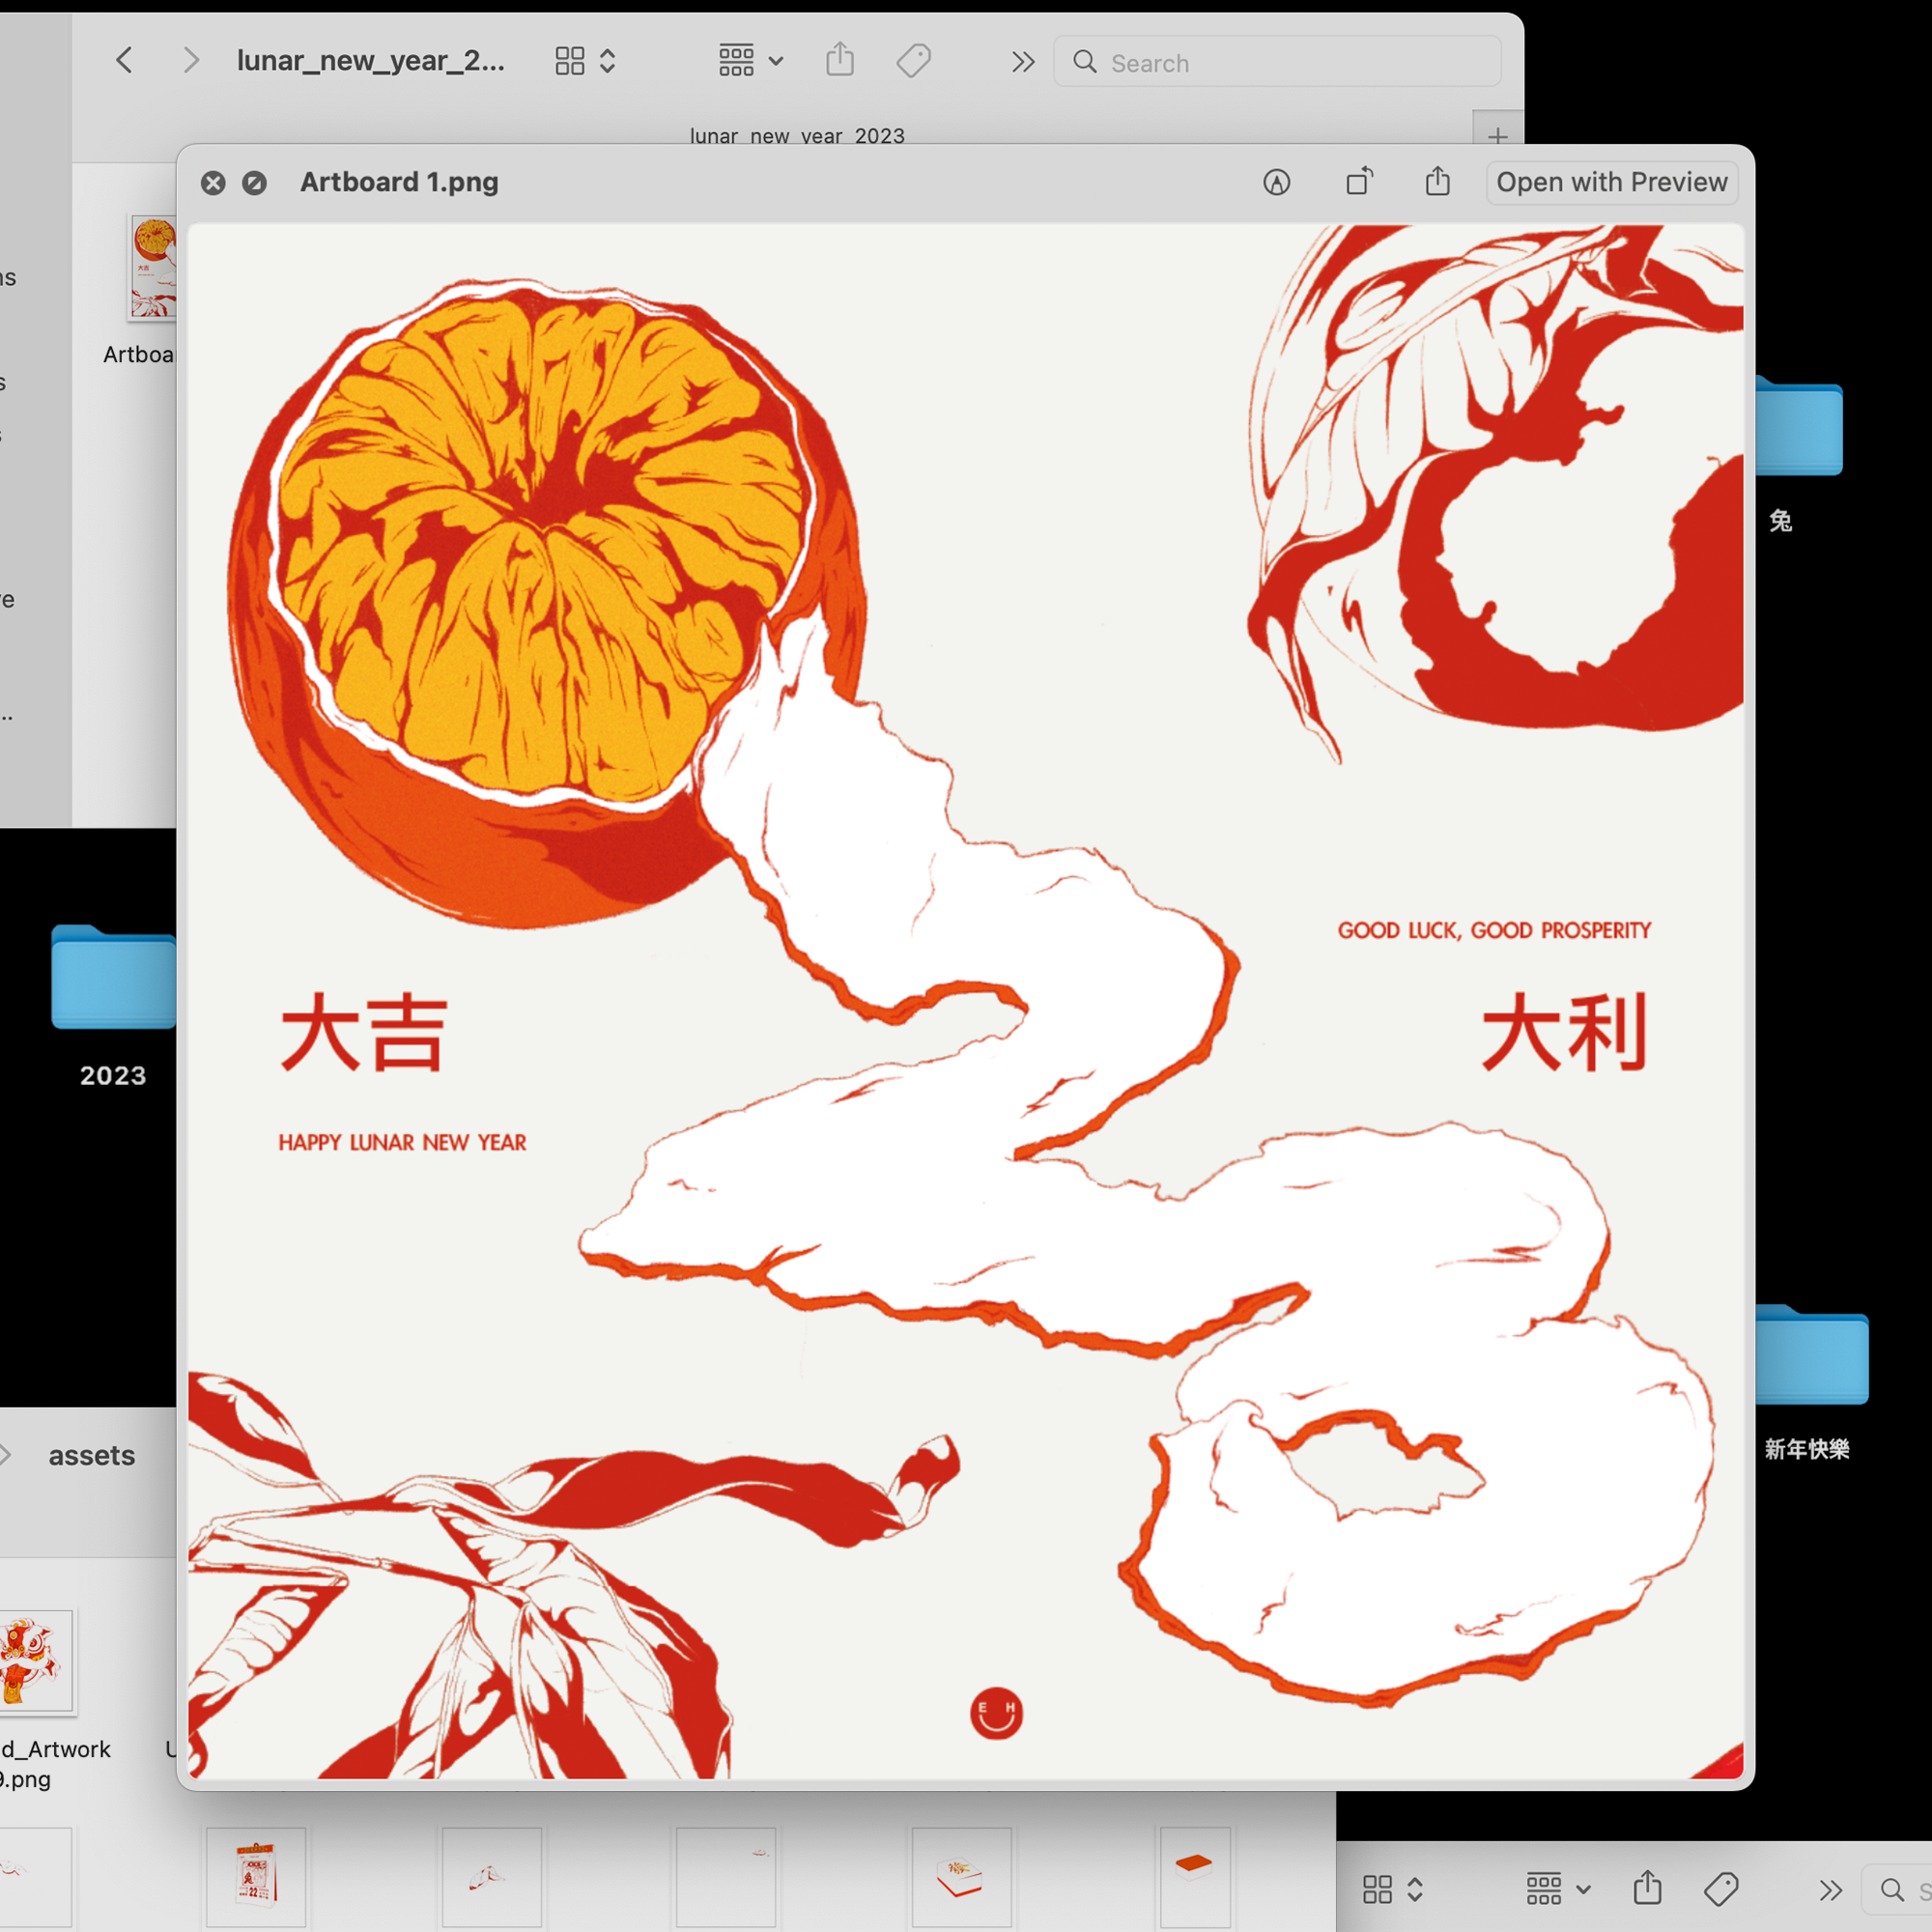Add new Finder tab with plus button
The width and height of the screenshot is (1932, 1932).
(x=1497, y=135)
